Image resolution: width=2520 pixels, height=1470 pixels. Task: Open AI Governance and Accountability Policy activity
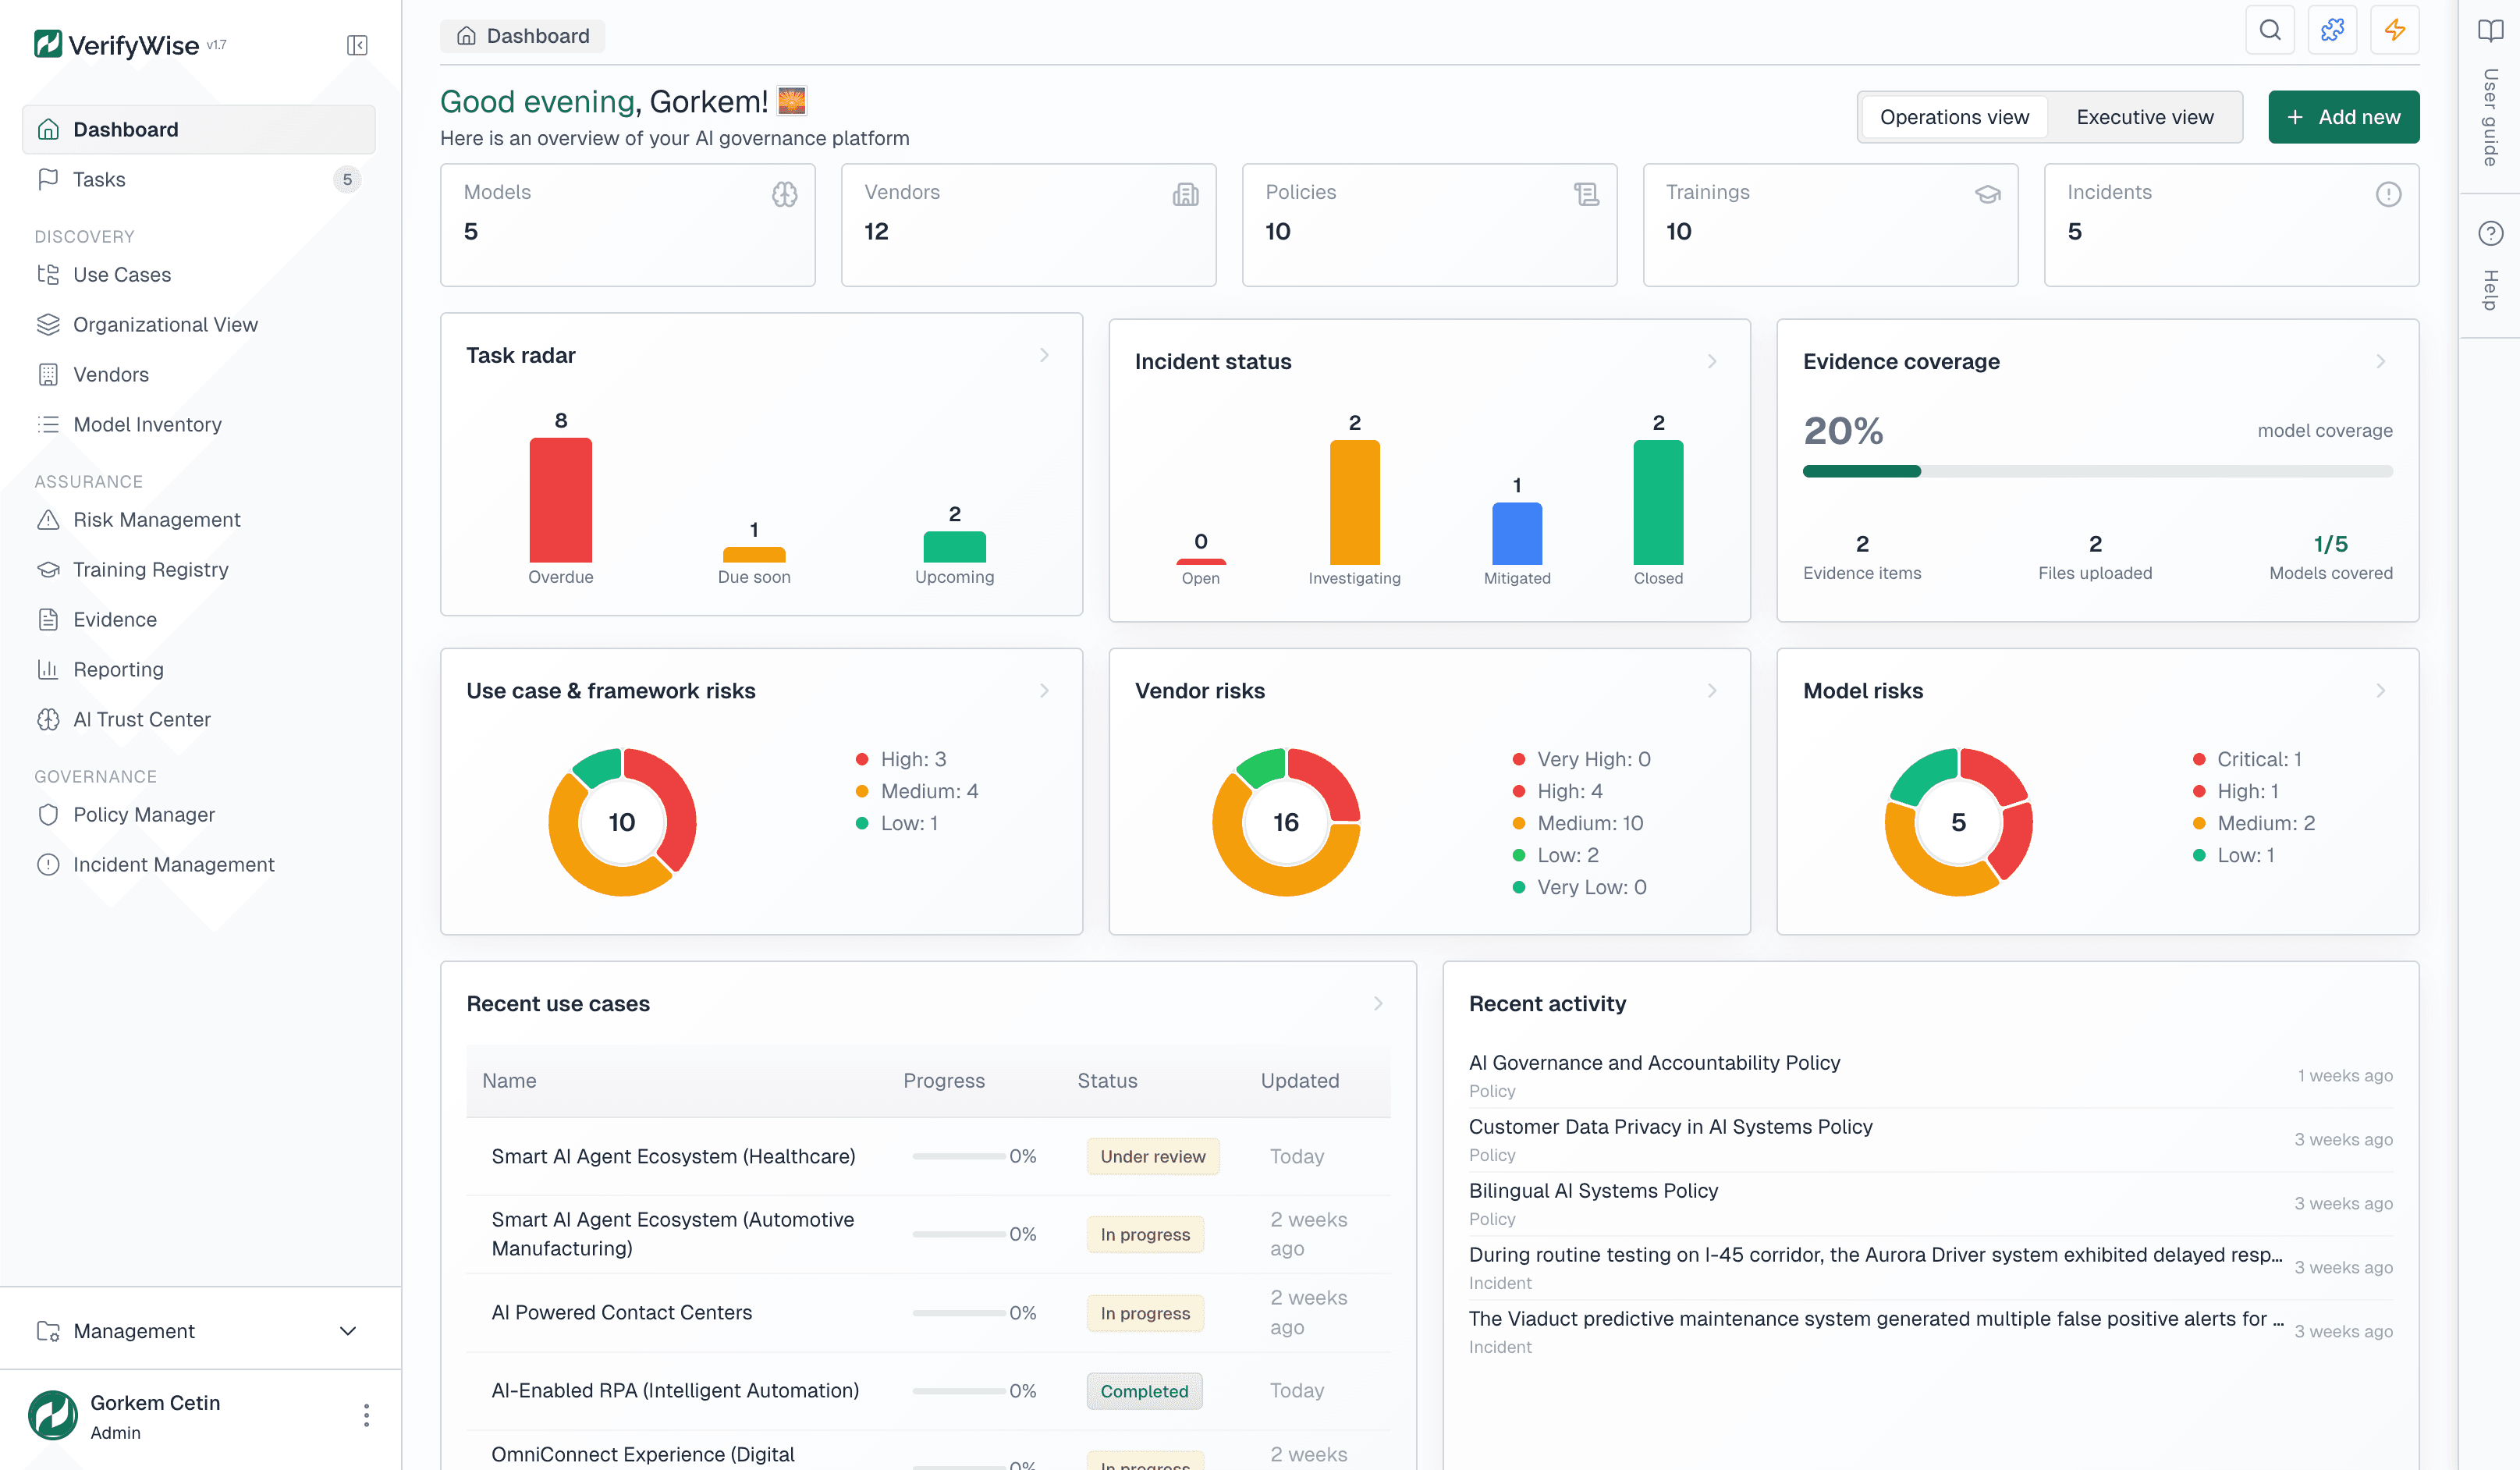[1654, 1062]
